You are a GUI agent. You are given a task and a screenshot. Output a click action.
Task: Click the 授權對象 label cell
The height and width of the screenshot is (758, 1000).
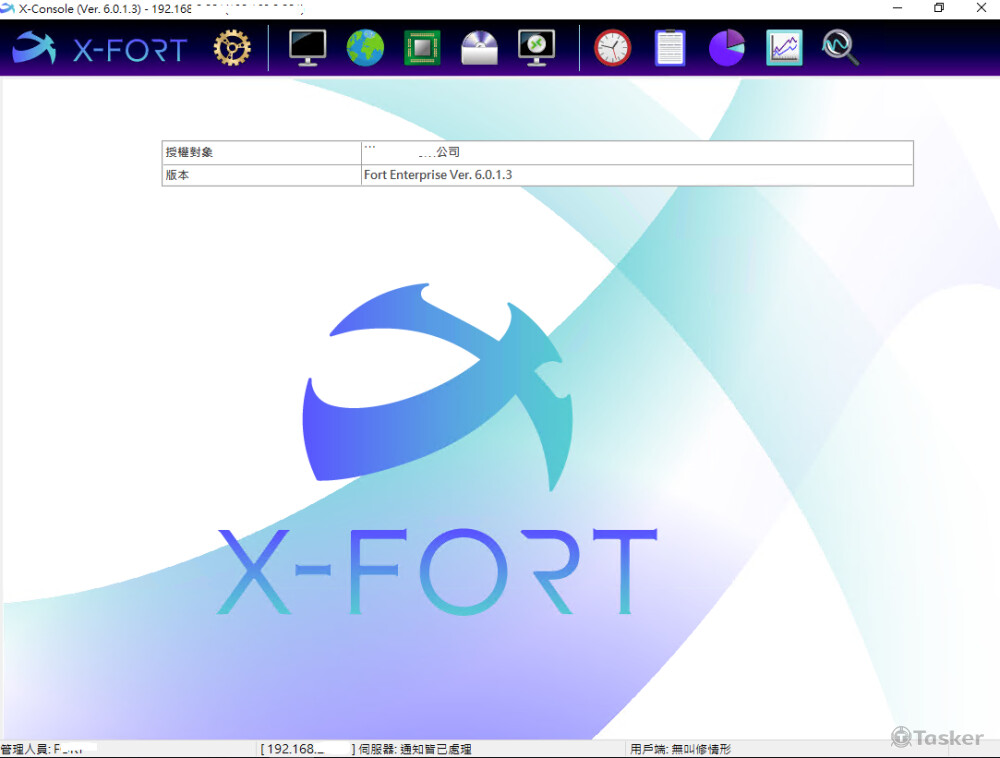(x=261, y=152)
